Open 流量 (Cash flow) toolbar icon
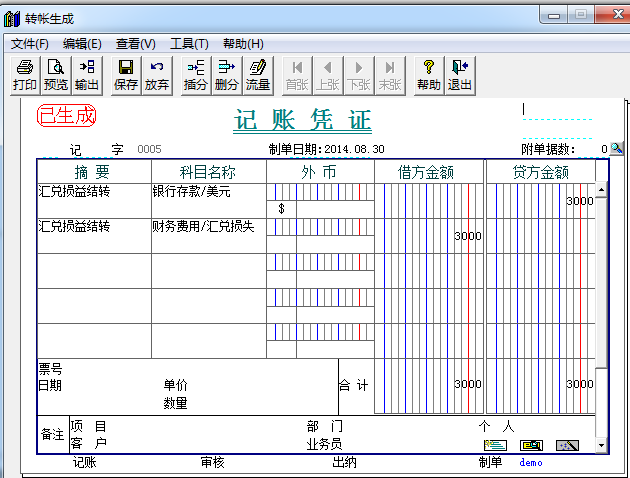The image size is (630, 478). (x=258, y=75)
